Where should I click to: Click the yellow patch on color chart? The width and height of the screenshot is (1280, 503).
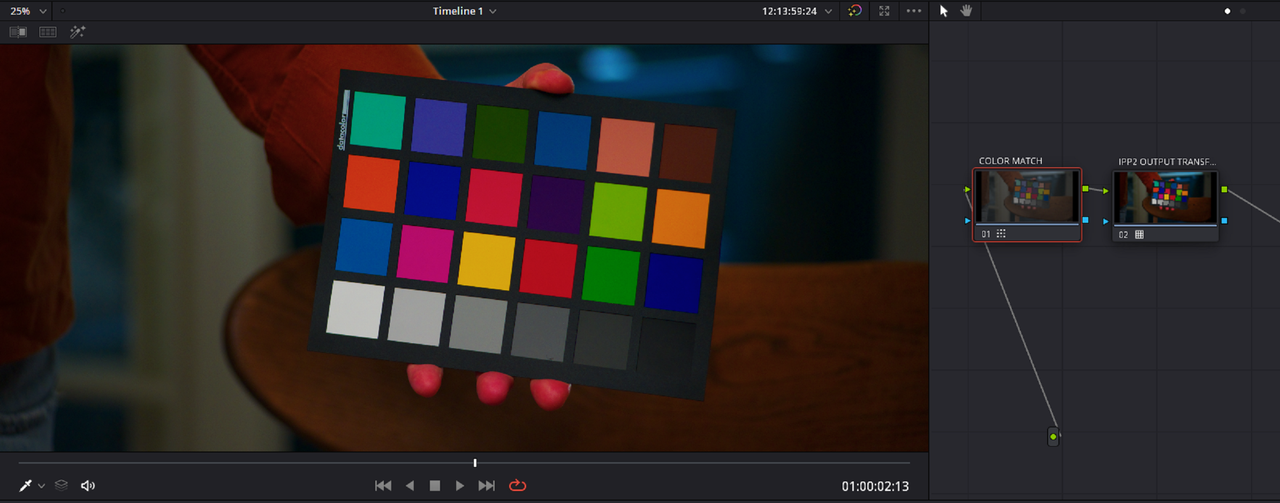pos(487,261)
